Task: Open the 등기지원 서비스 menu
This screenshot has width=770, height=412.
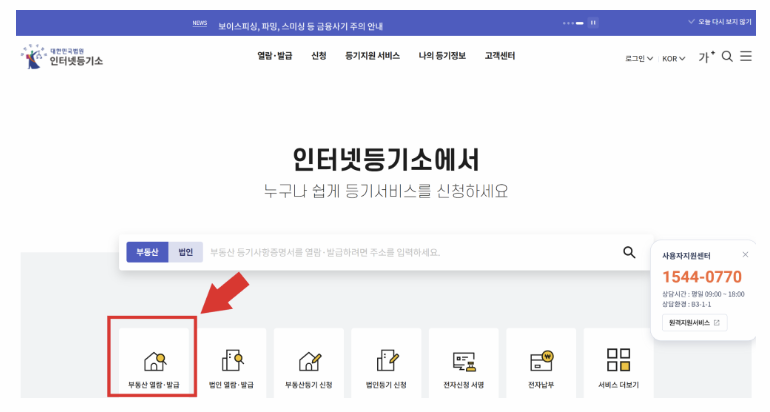Action: [372, 56]
